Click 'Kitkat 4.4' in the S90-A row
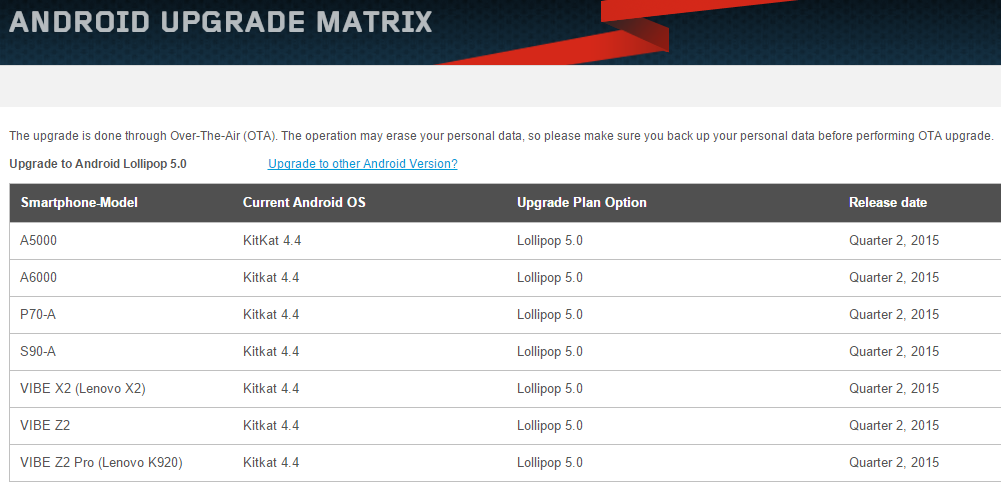This screenshot has width=1001, height=490. click(x=271, y=352)
